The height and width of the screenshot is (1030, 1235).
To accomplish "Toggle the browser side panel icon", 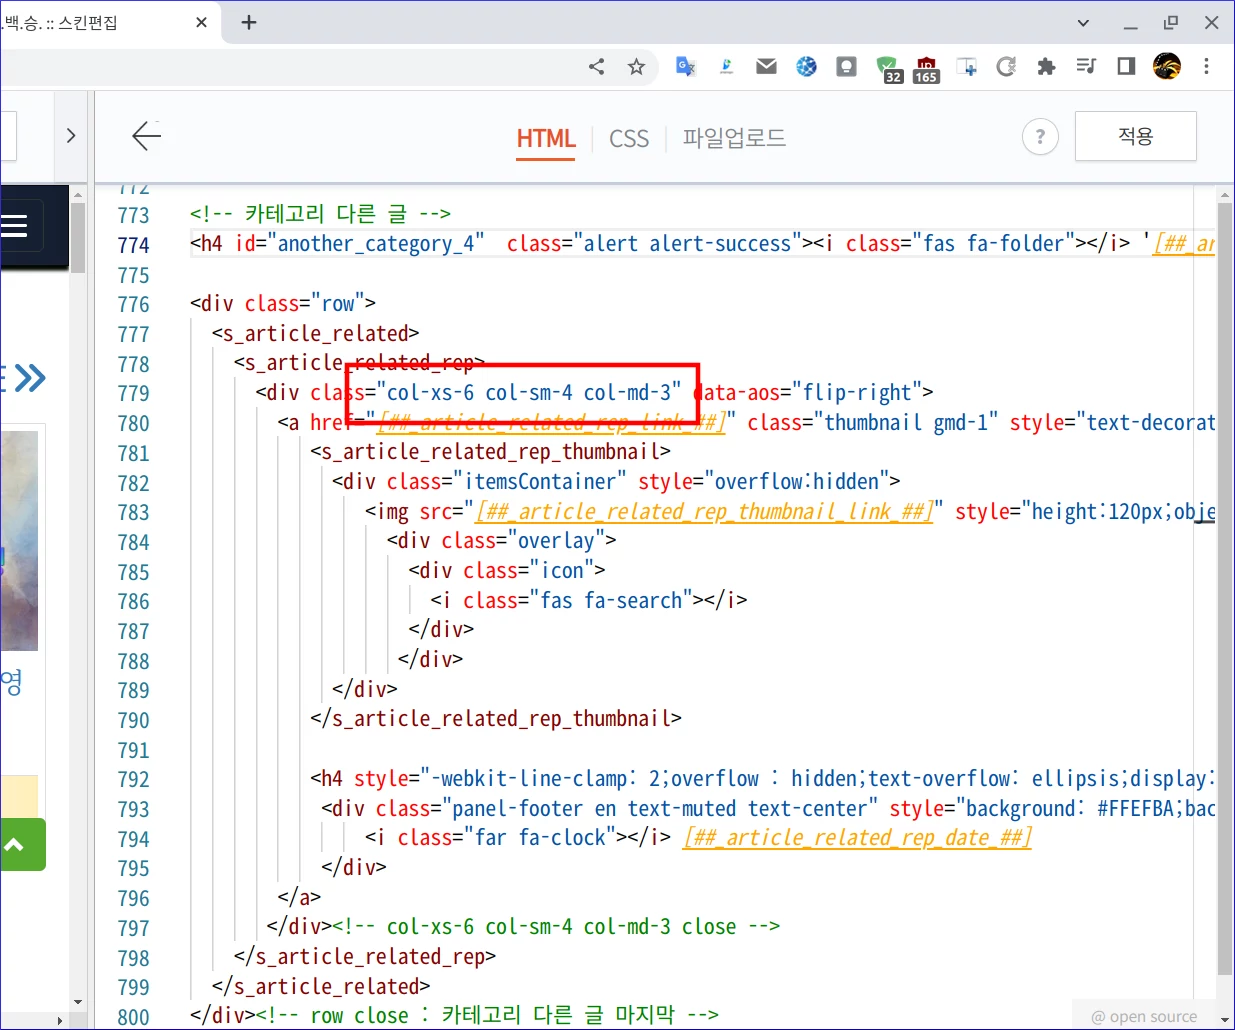I will point(1126,67).
